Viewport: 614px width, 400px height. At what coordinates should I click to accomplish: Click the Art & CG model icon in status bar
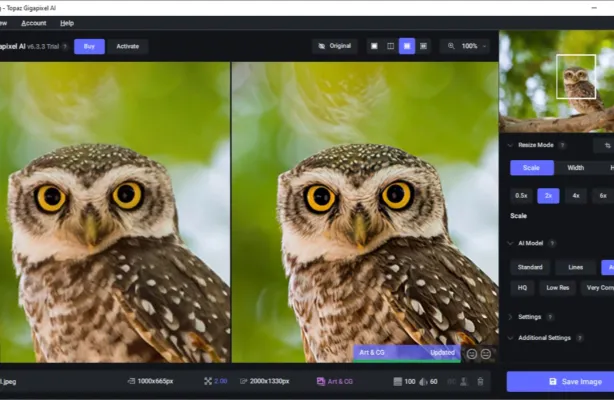pos(321,381)
